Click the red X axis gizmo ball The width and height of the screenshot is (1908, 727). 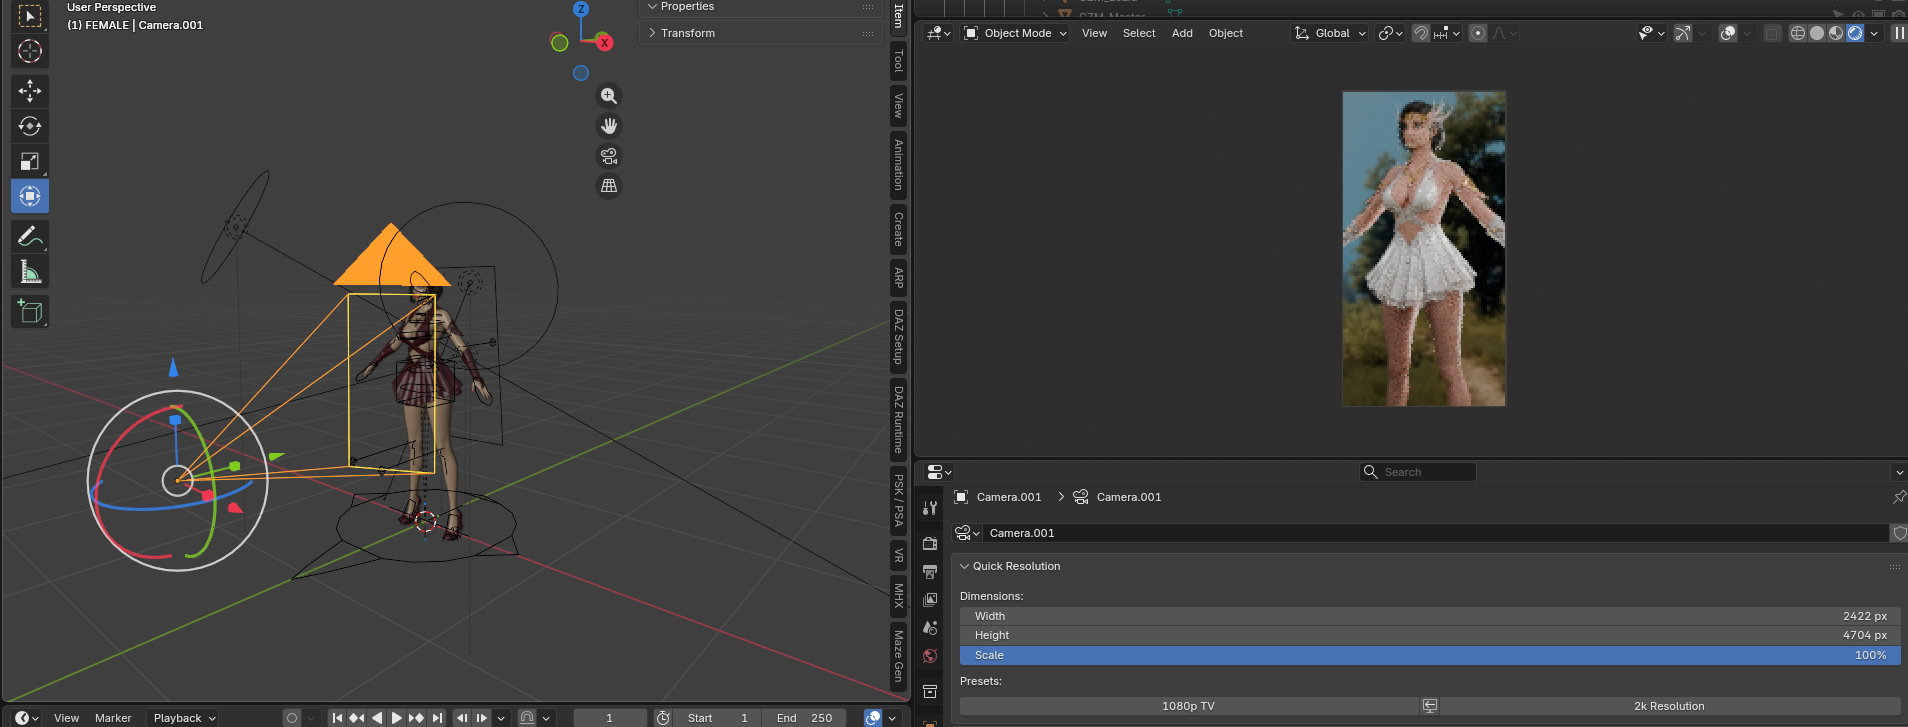tap(604, 42)
